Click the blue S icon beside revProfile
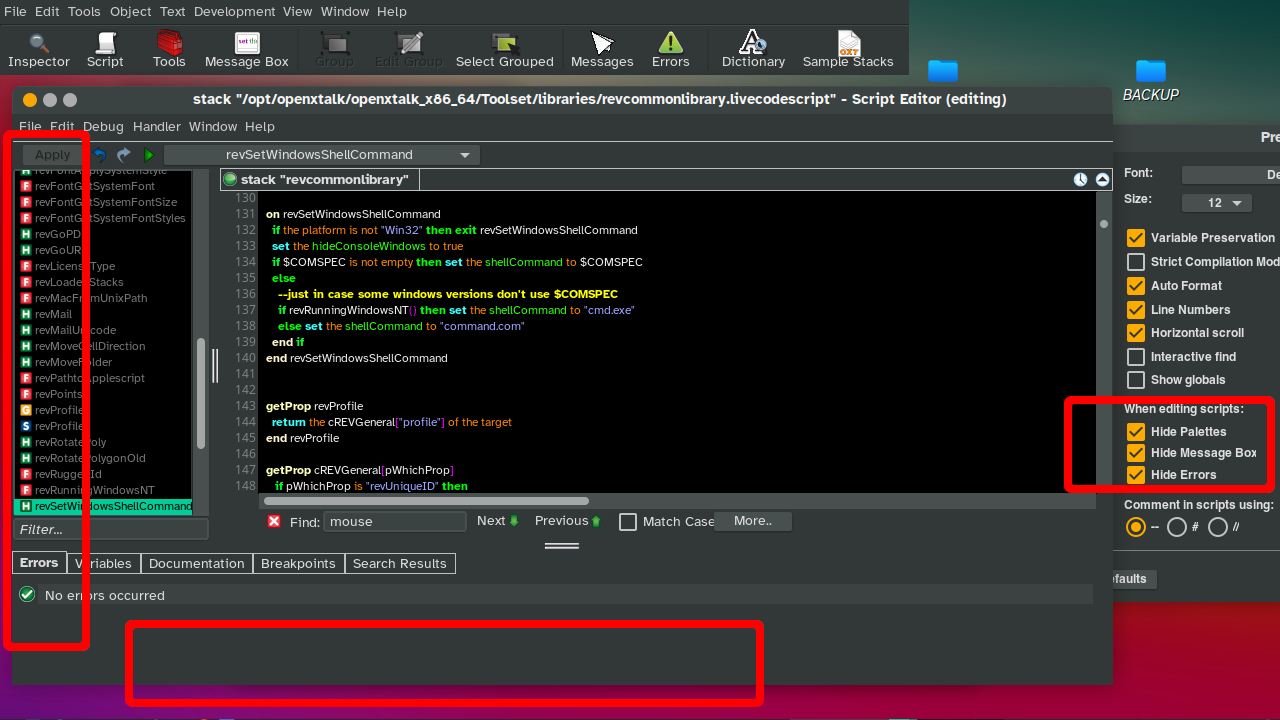The height and width of the screenshot is (720, 1280). point(26,426)
